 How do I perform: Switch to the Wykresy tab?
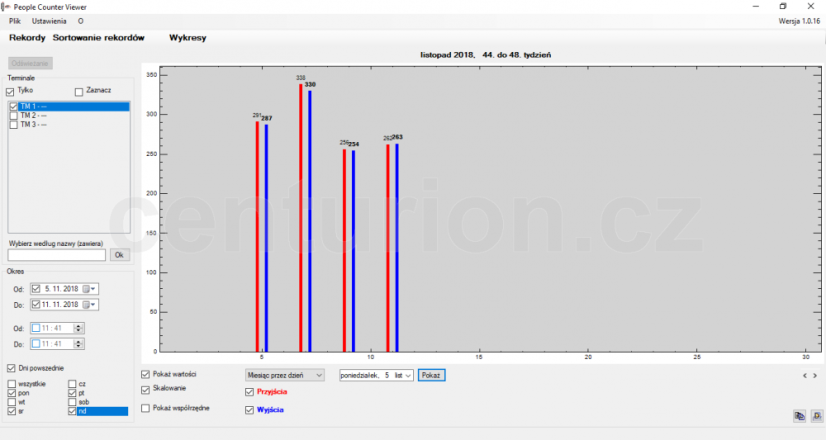pos(188,38)
